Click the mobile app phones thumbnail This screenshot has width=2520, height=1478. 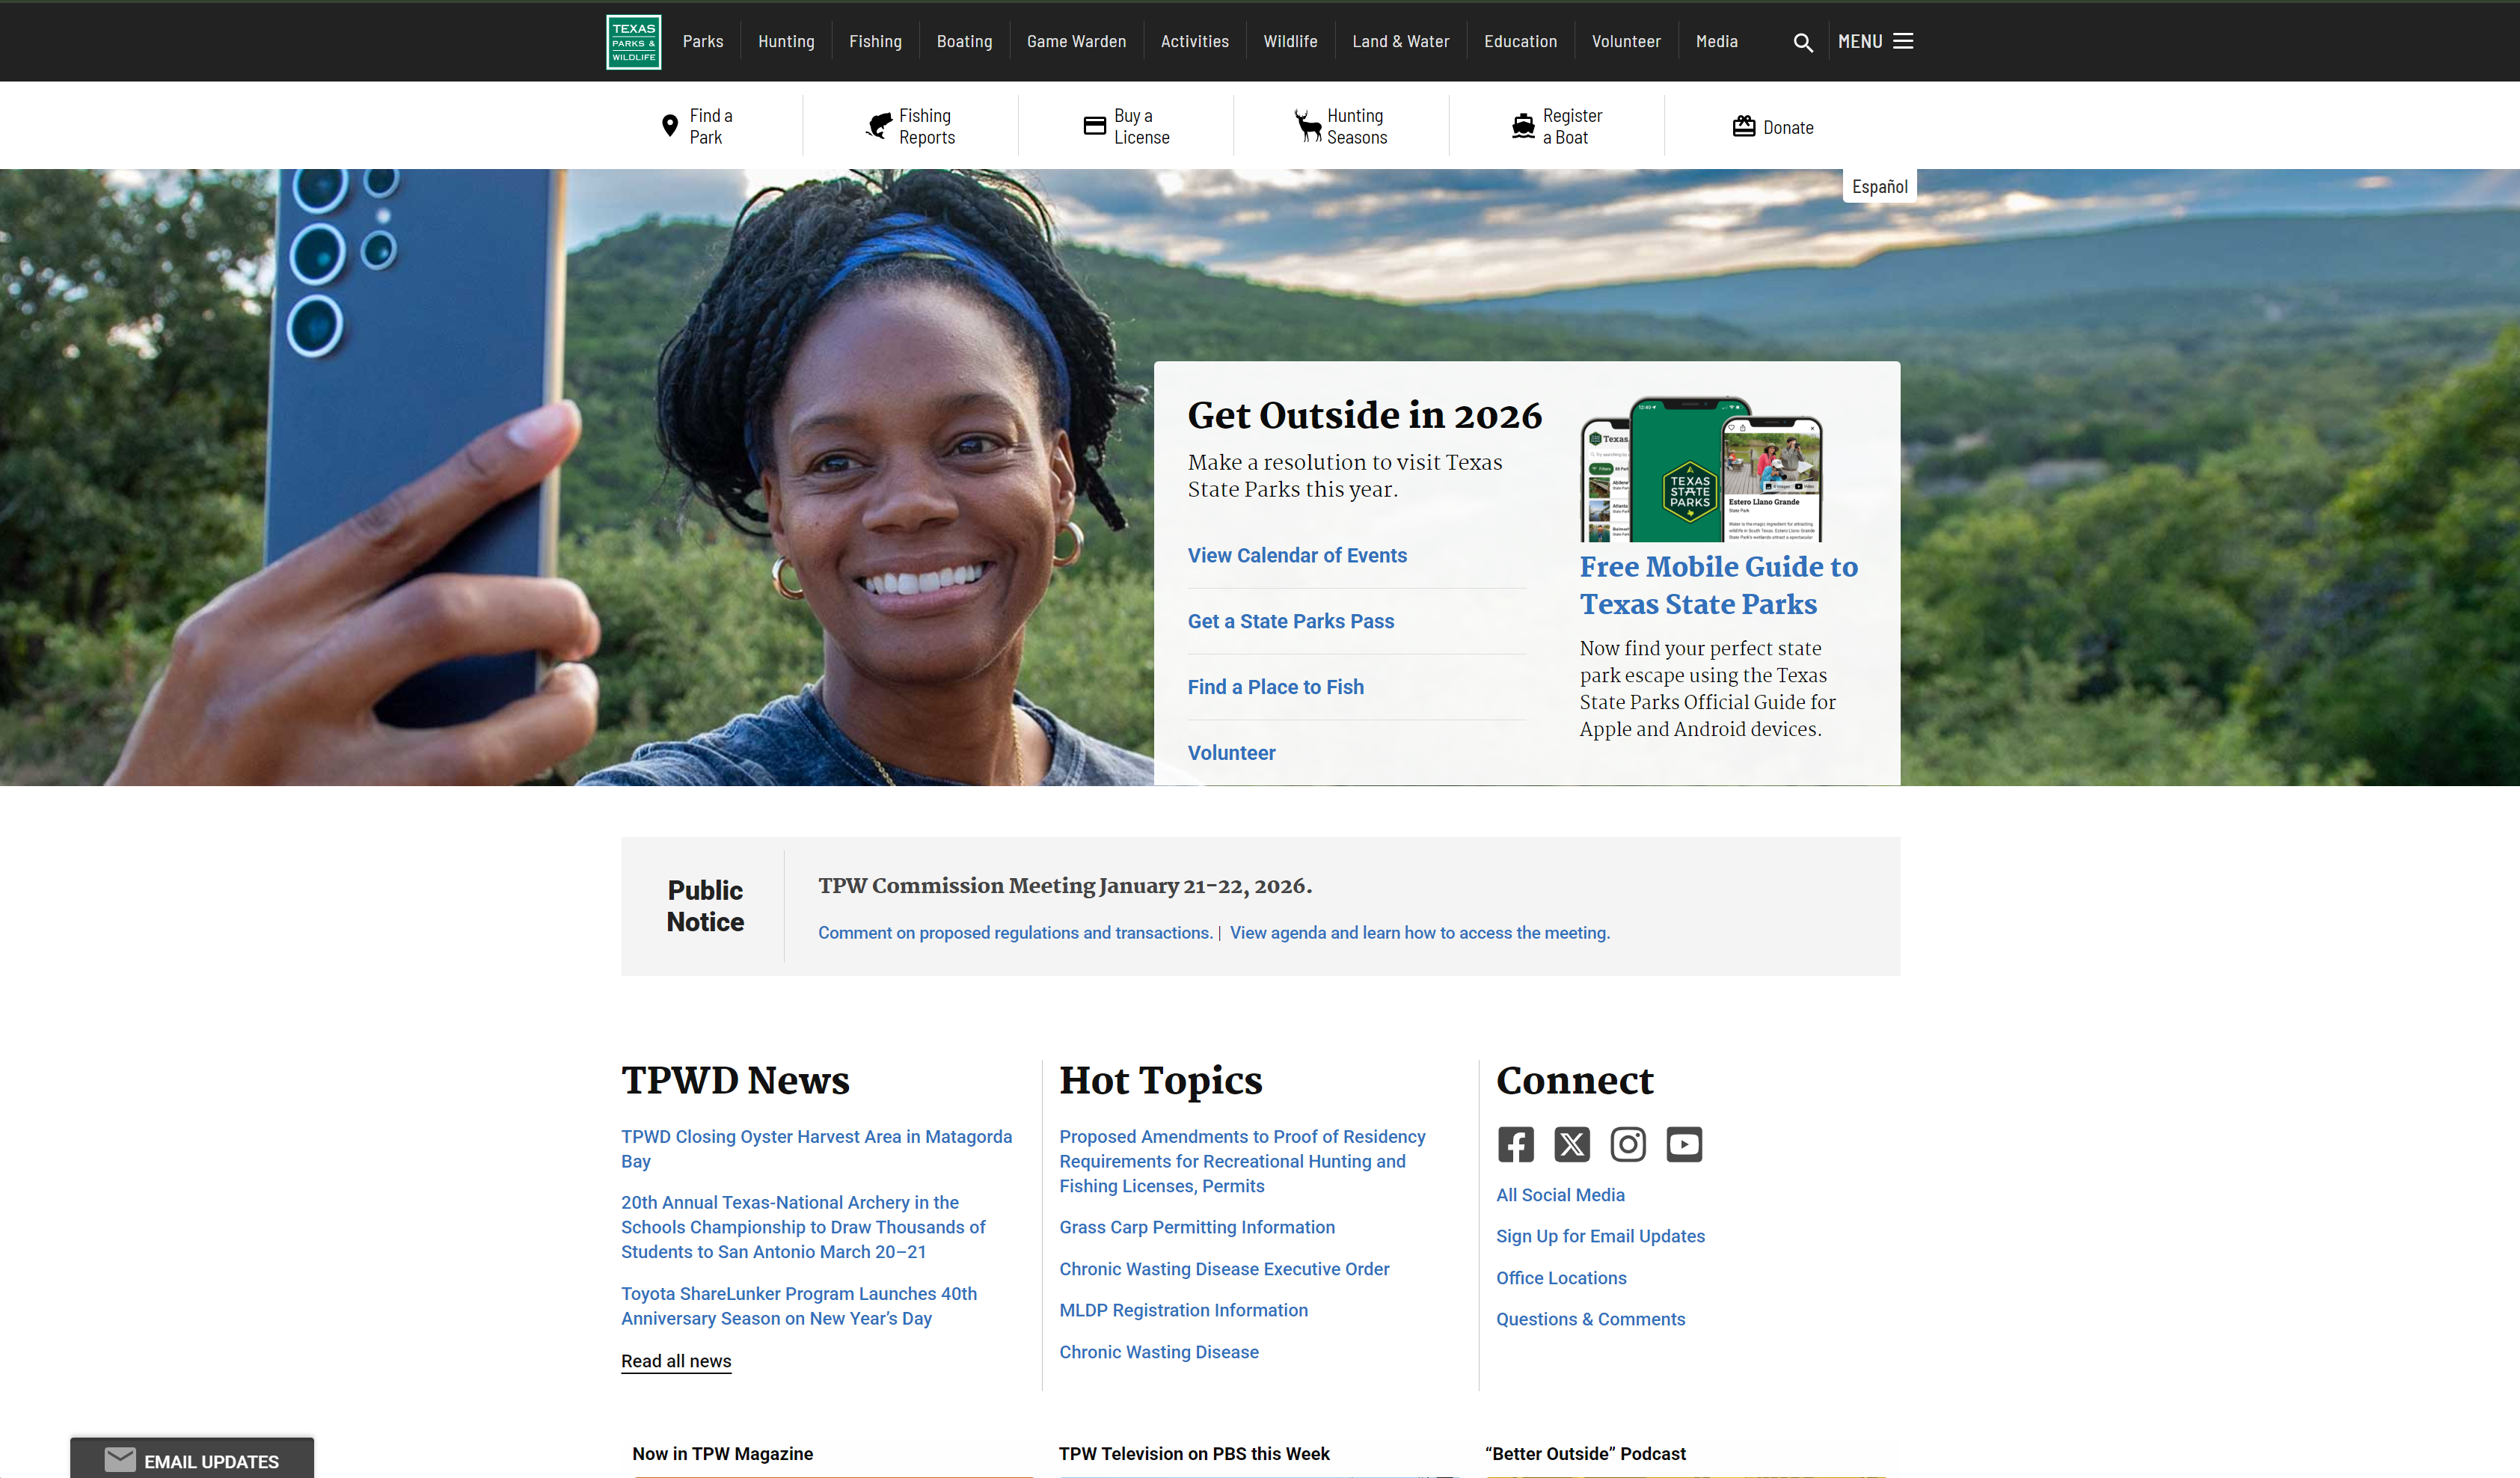pos(1701,470)
